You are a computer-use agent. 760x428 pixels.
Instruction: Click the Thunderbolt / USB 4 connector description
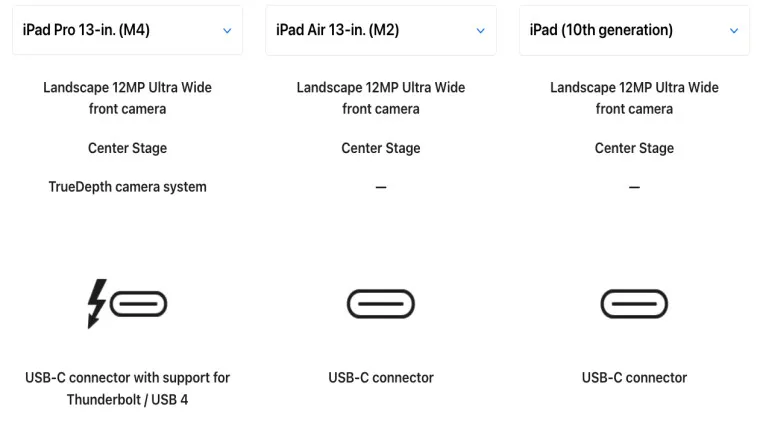click(127, 389)
